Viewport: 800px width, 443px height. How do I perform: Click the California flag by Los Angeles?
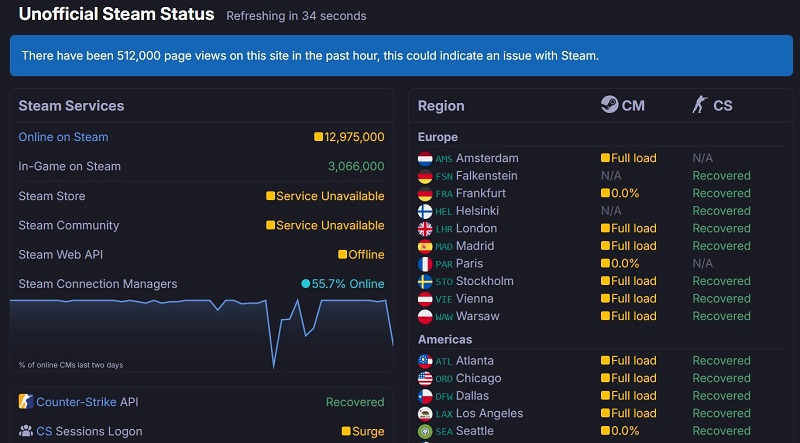[425, 414]
